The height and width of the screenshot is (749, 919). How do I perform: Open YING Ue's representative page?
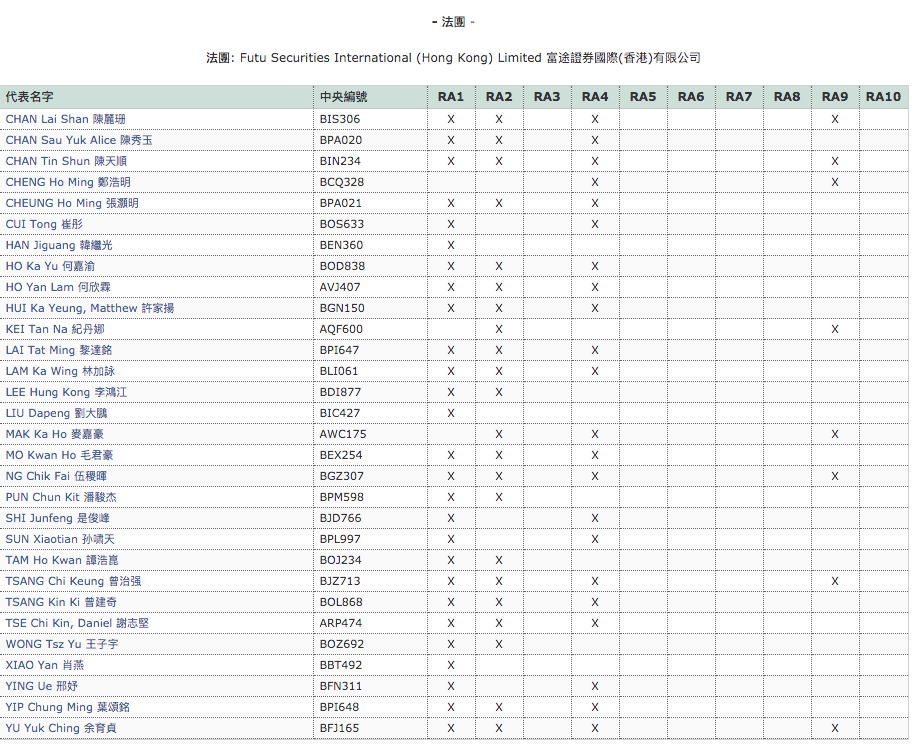point(42,686)
